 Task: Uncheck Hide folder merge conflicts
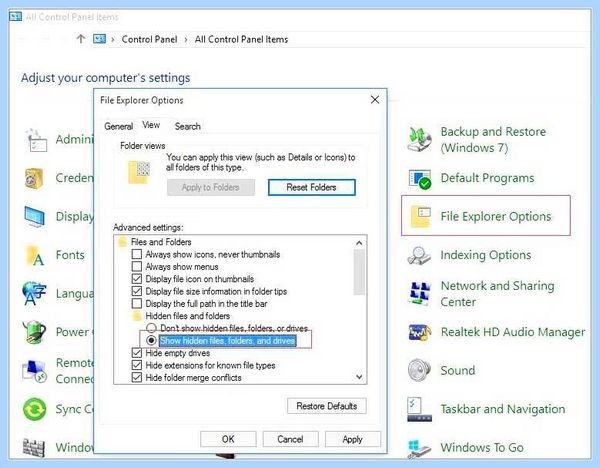(x=137, y=378)
